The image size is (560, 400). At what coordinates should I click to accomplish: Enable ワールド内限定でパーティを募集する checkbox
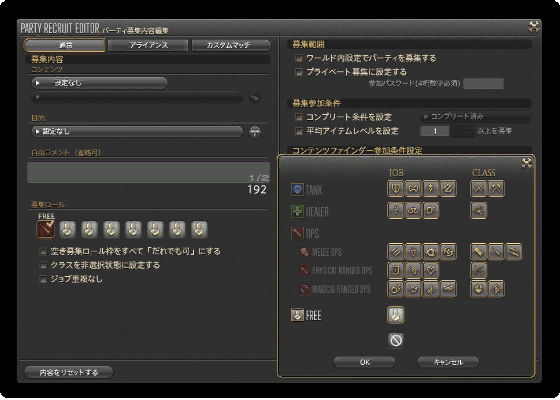(299, 58)
